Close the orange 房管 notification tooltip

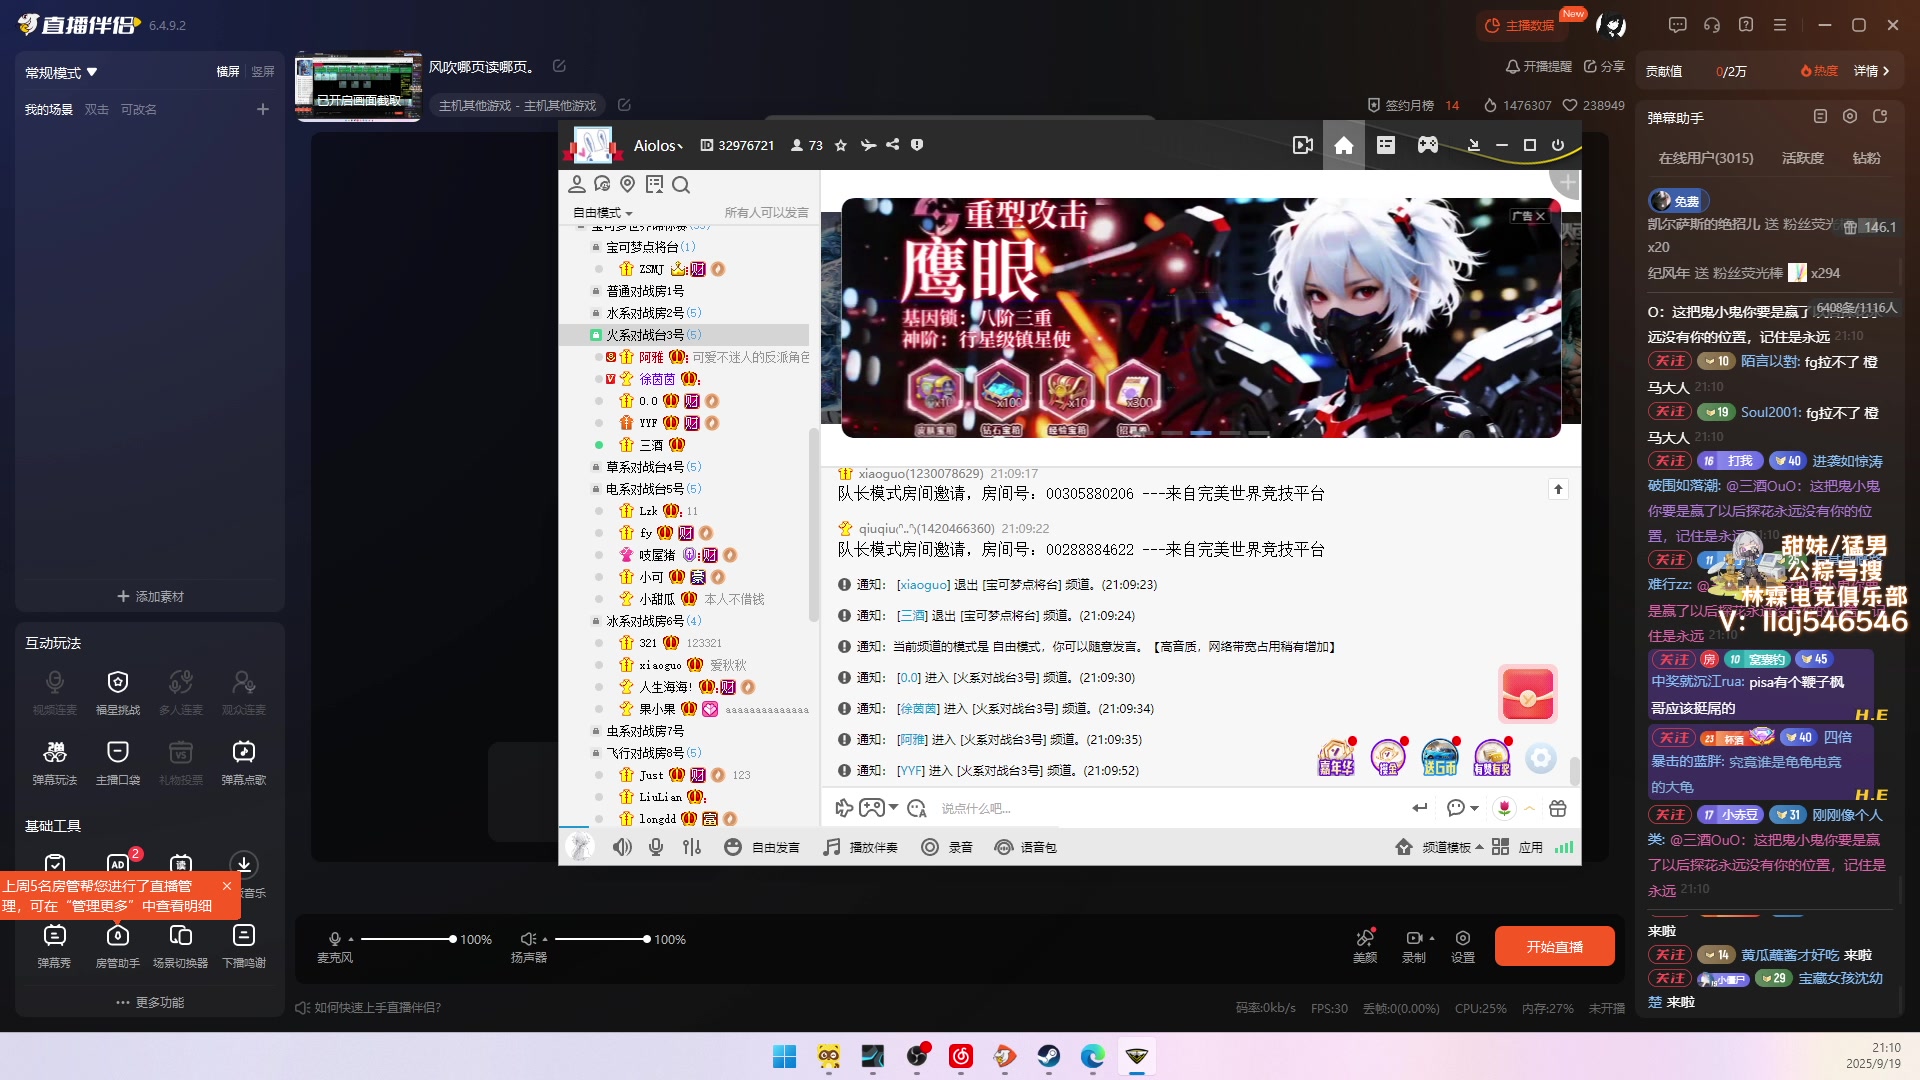(227, 886)
